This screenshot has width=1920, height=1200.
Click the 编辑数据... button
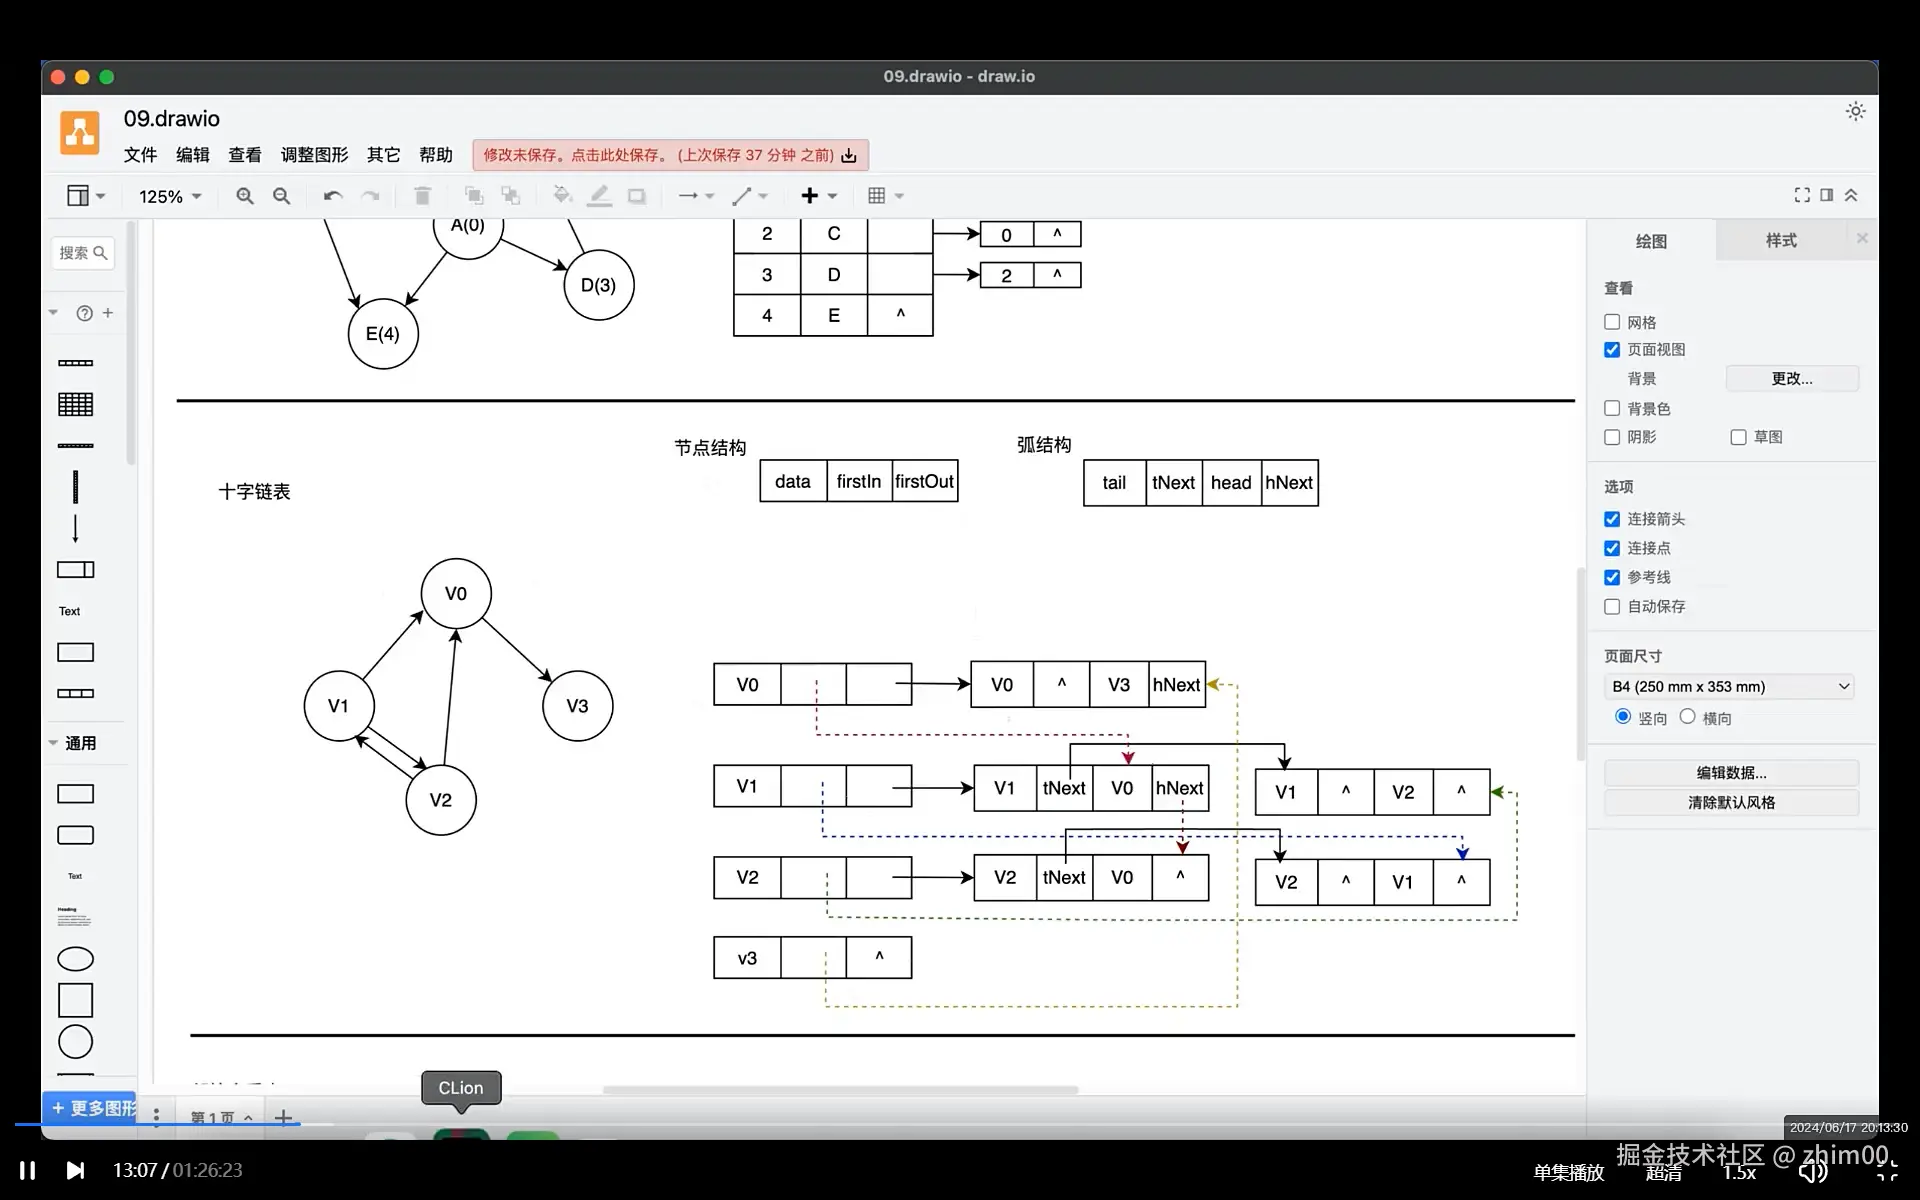(1731, 772)
